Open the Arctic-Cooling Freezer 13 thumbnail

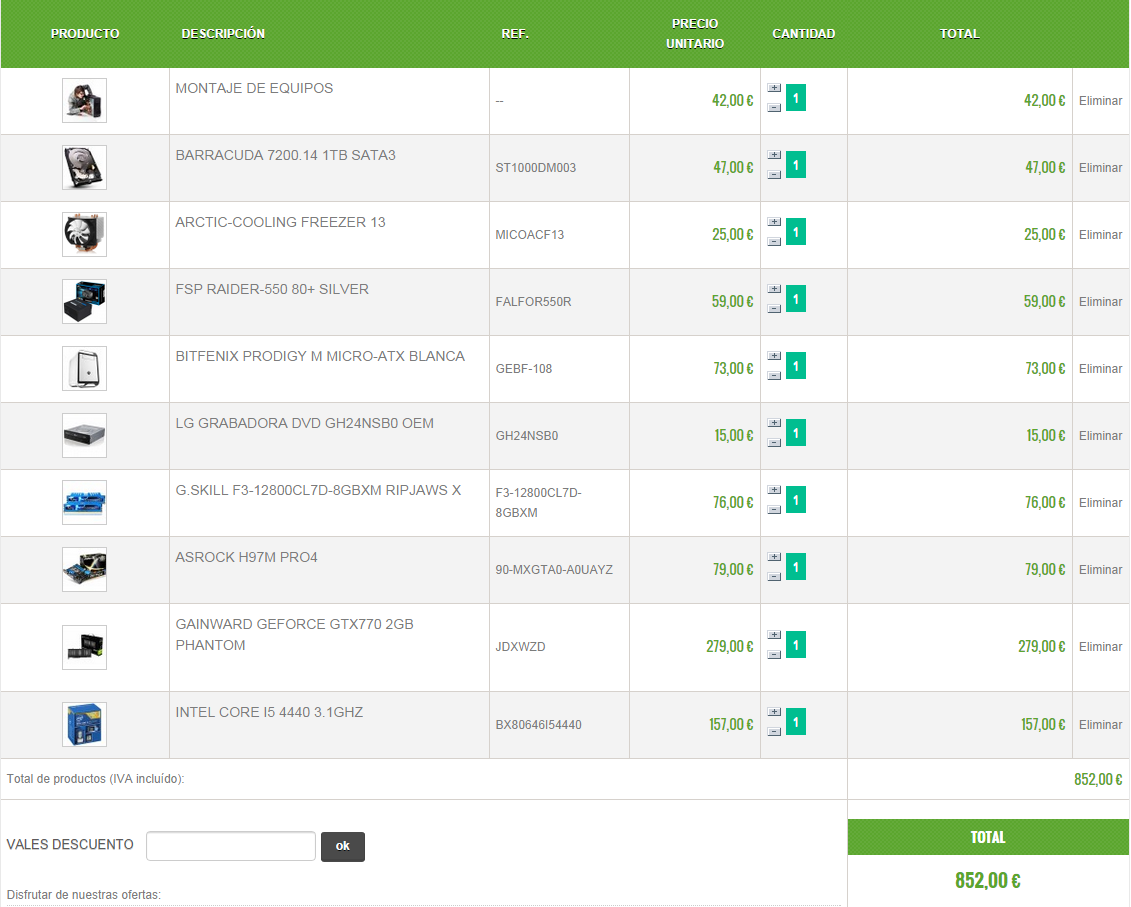pyautogui.click(x=84, y=235)
